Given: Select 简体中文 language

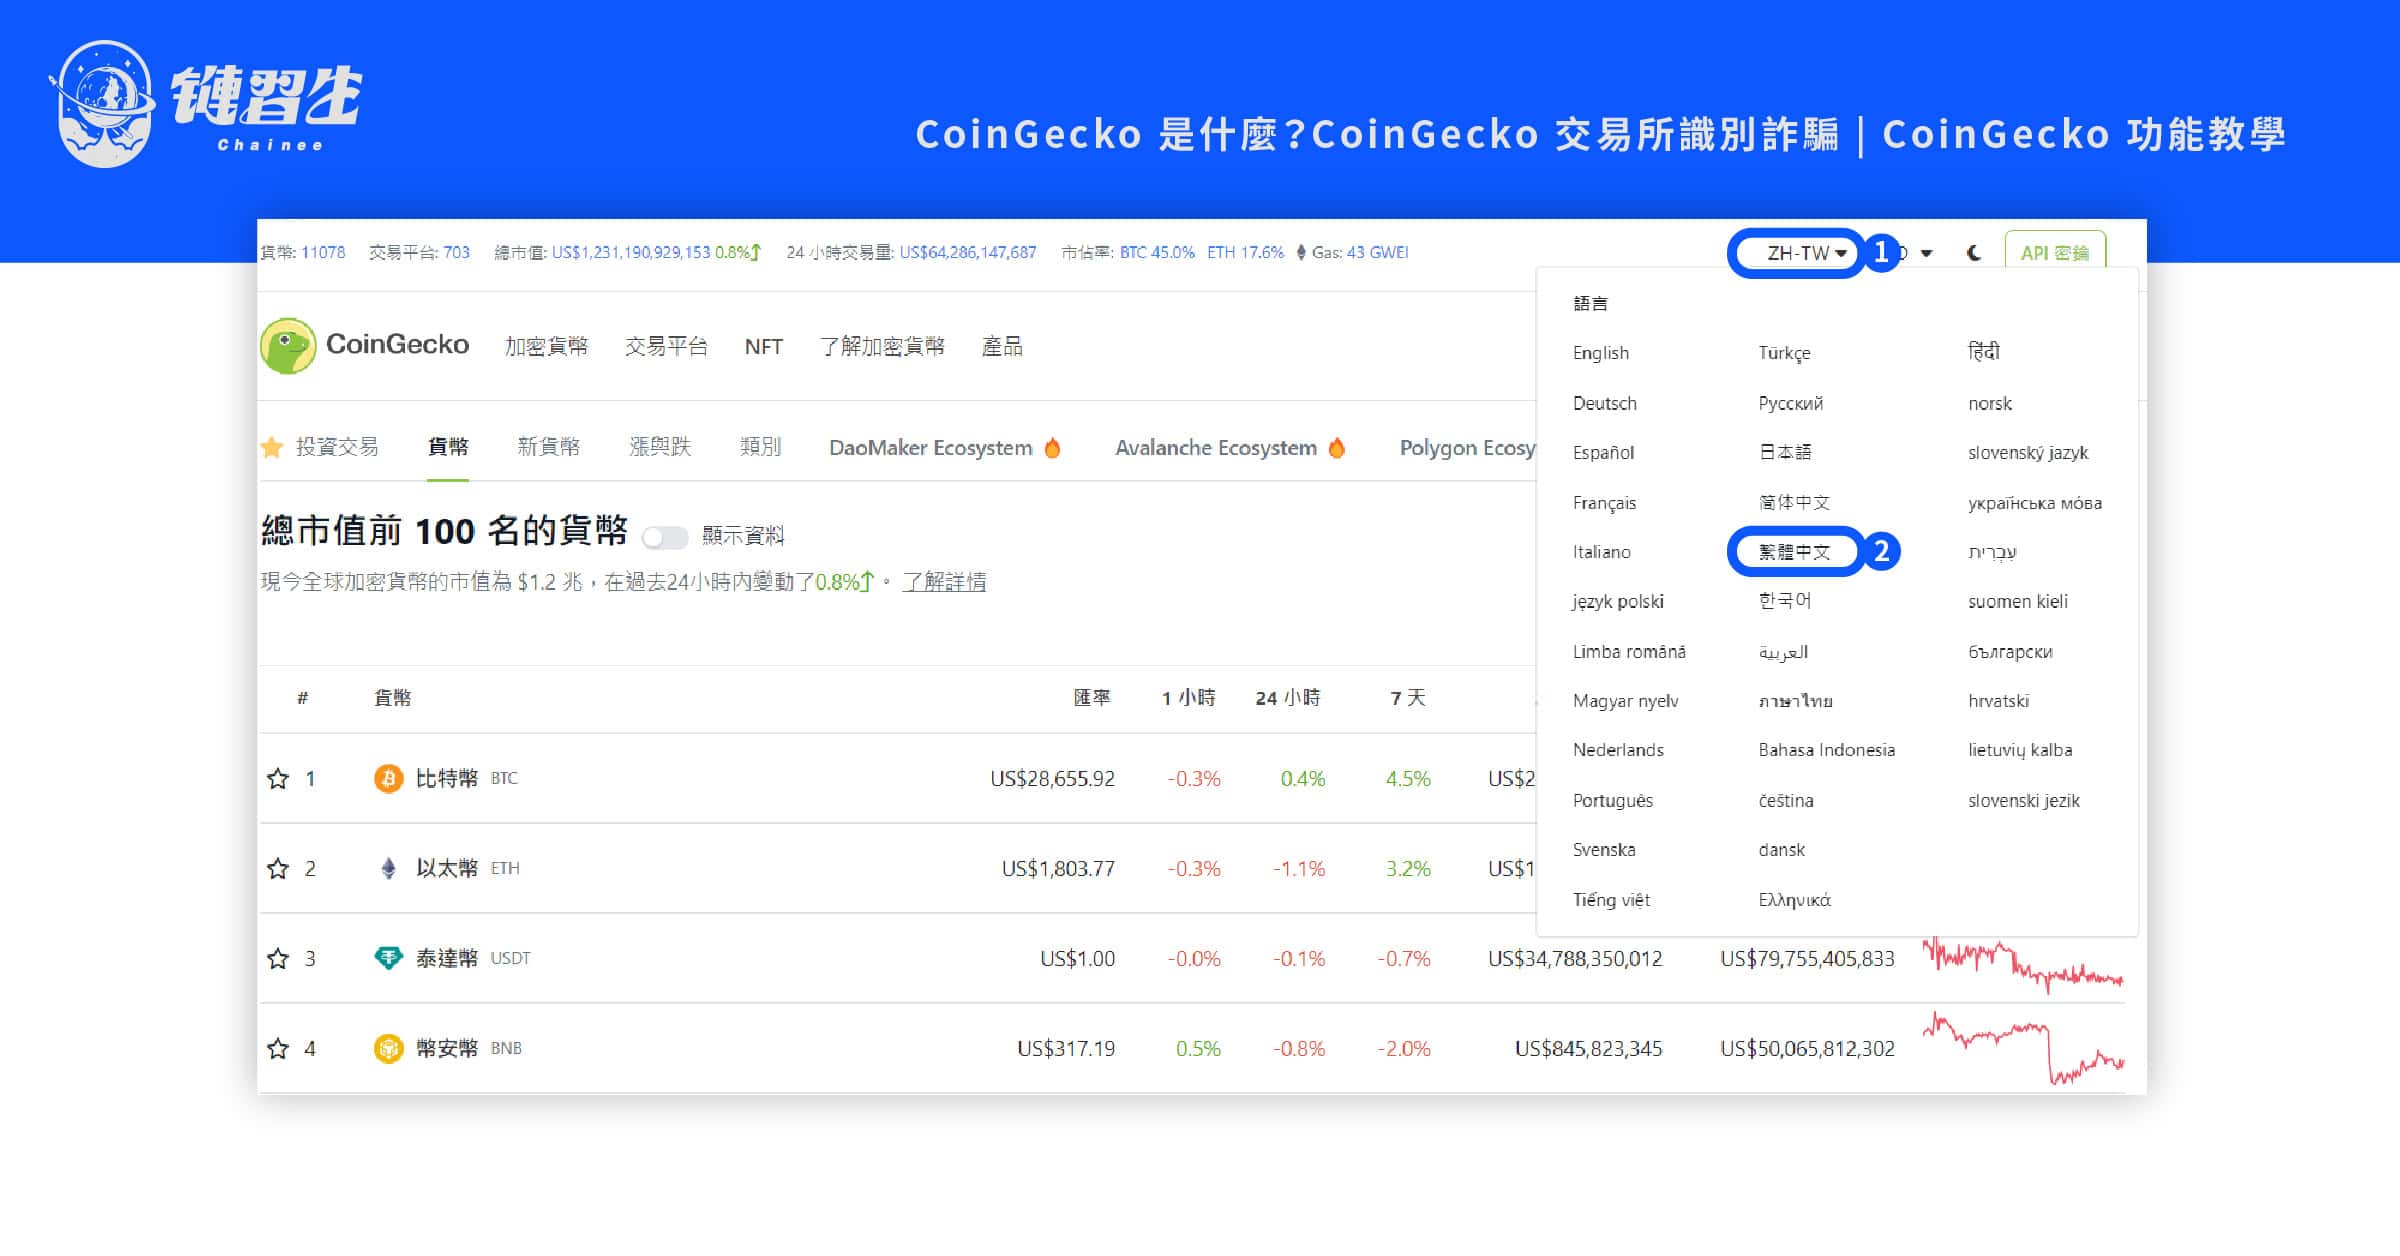Looking at the screenshot, I should [x=1794, y=502].
